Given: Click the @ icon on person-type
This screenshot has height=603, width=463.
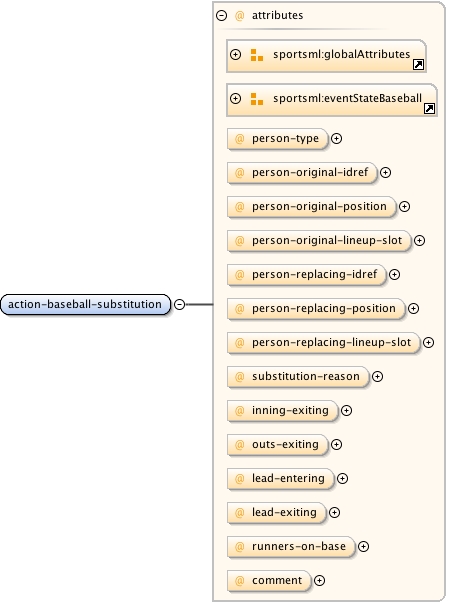Looking at the screenshot, I should click(x=240, y=139).
